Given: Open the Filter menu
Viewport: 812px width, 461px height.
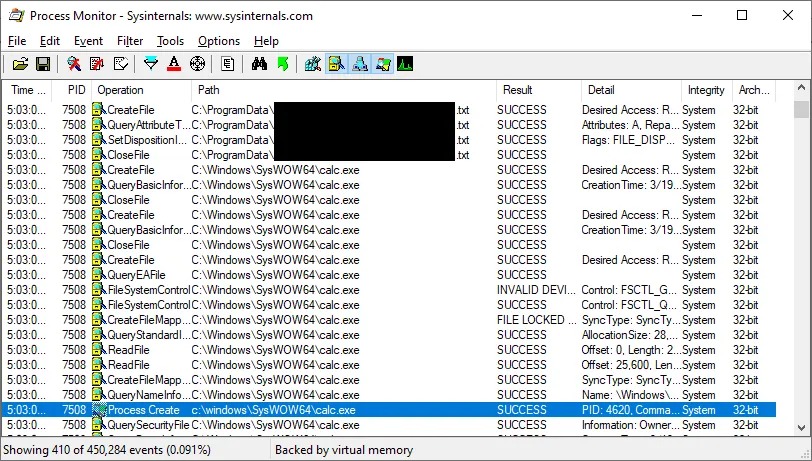Looking at the screenshot, I should tap(130, 41).
